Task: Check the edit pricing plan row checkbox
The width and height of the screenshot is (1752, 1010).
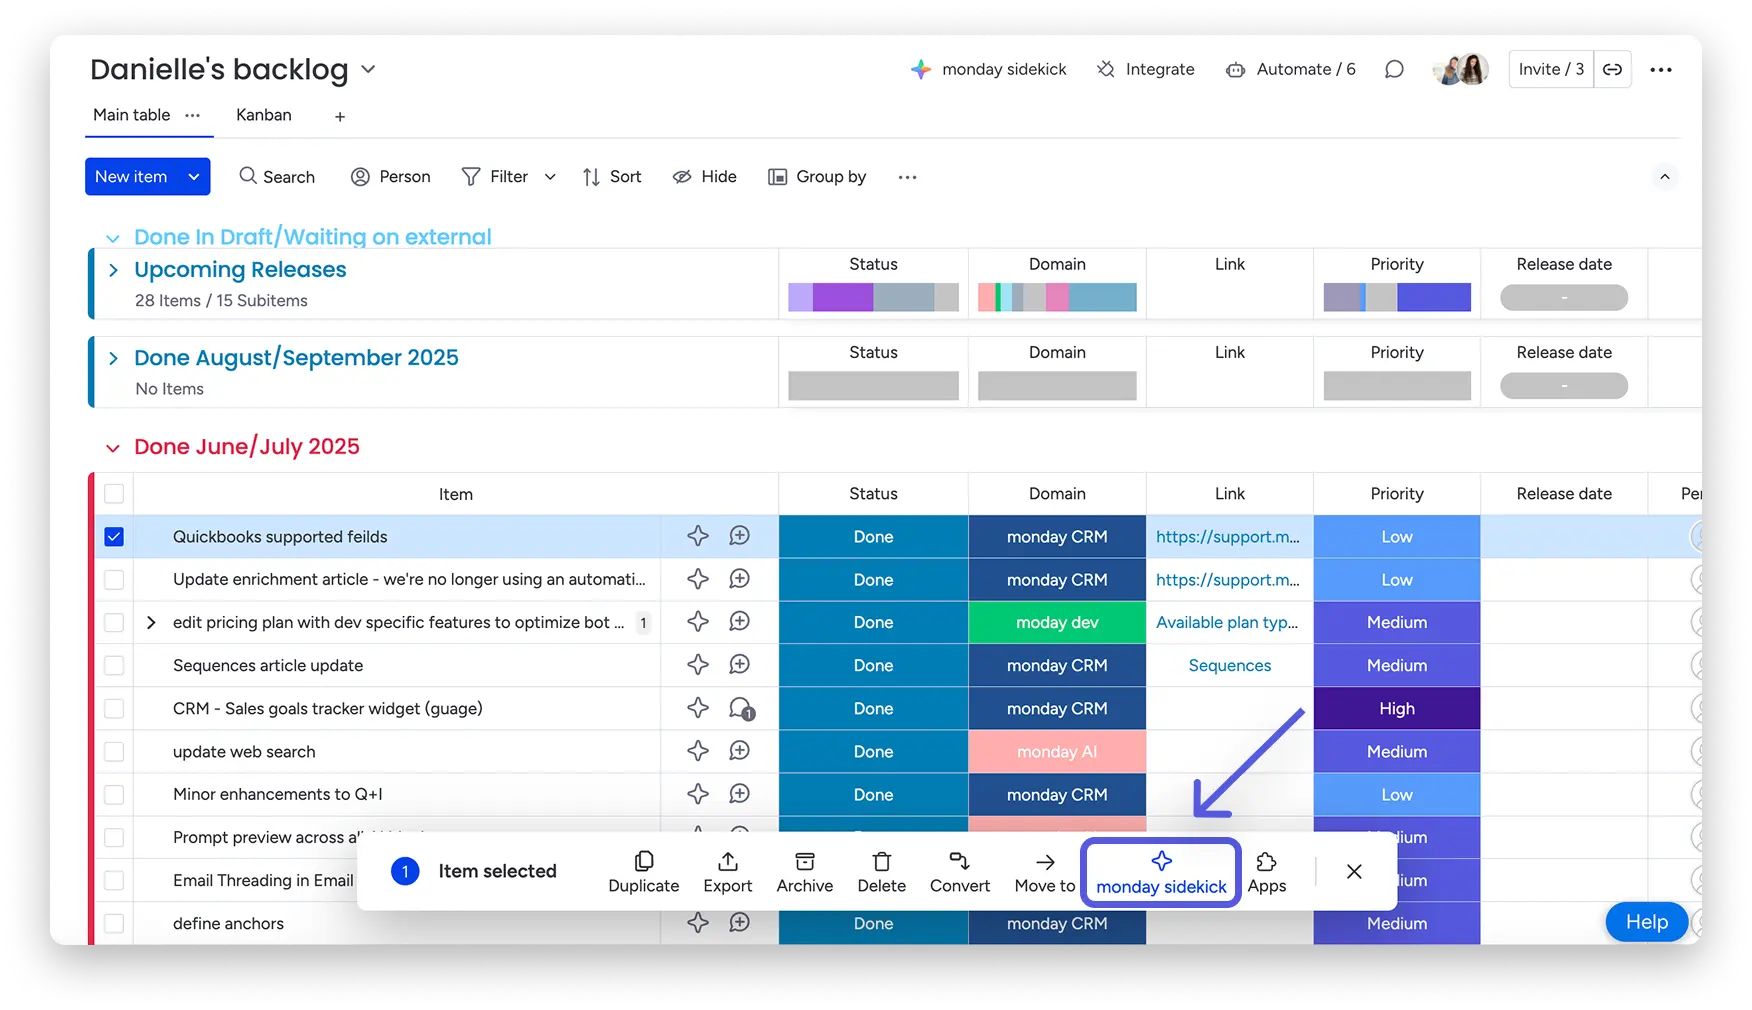Action: (x=114, y=623)
